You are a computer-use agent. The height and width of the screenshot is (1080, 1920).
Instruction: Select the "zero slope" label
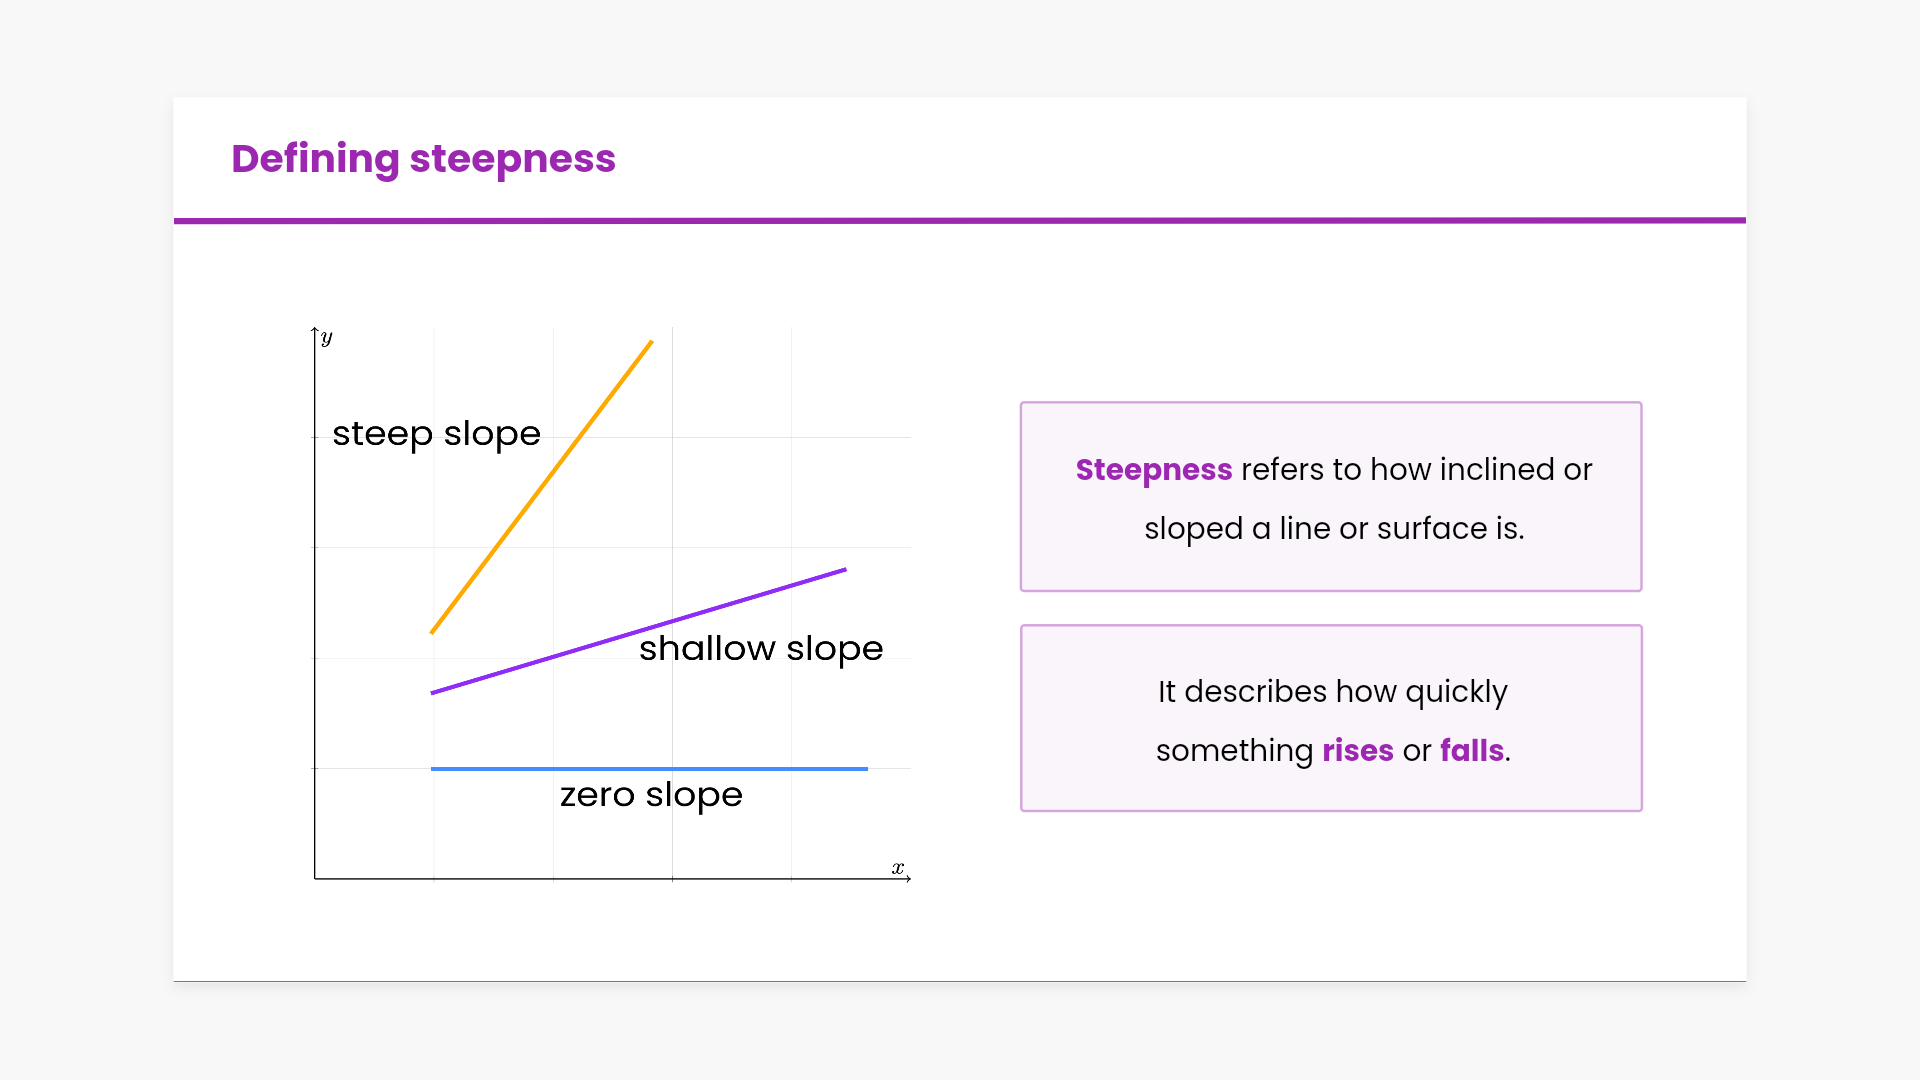click(x=651, y=795)
